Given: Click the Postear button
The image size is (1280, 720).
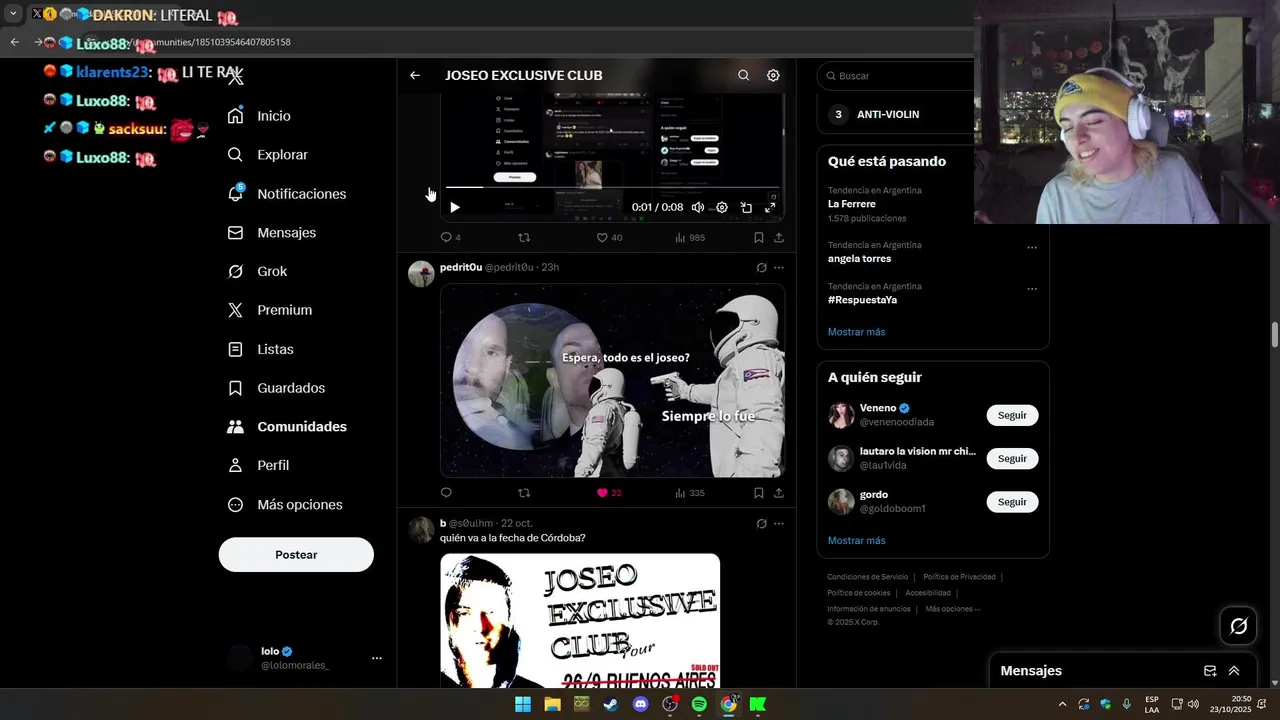Looking at the screenshot, I should (296, 555).
